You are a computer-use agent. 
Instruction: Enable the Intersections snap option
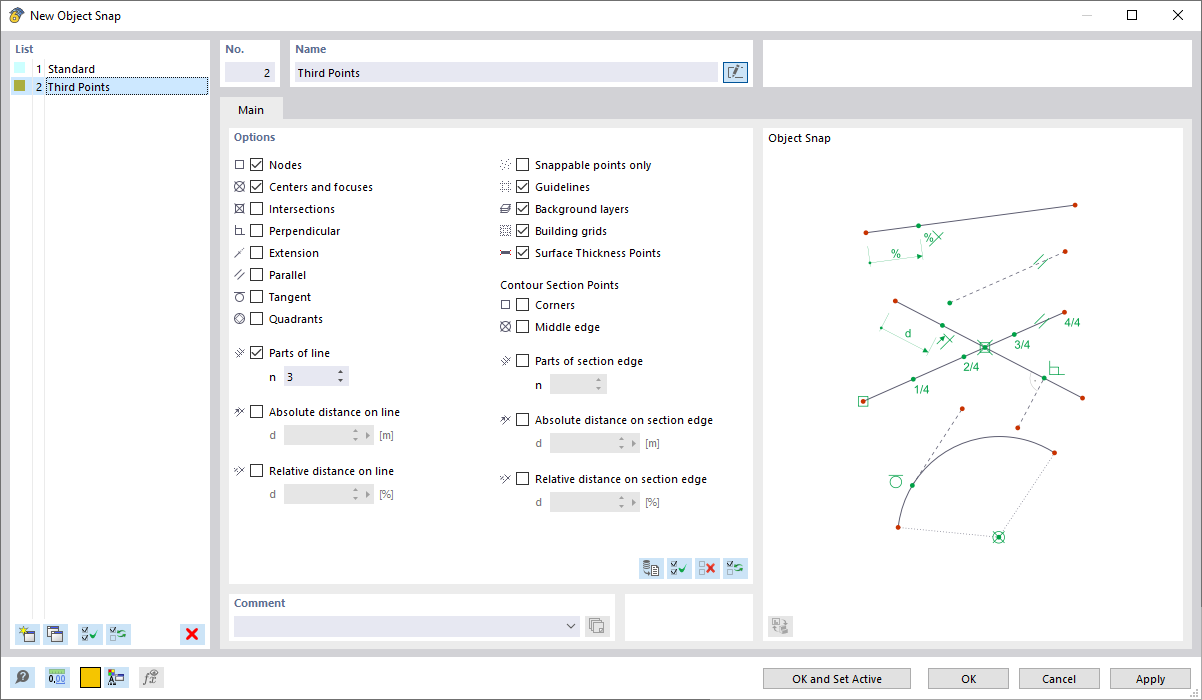258,208
